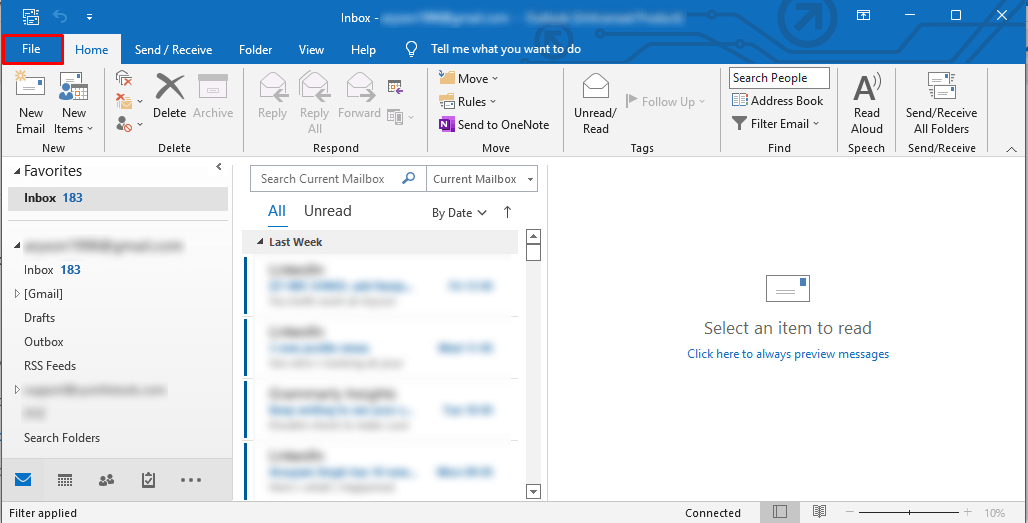The image size is (1028, 523).
Task: Create a New Email message
Action: point(30,102)
